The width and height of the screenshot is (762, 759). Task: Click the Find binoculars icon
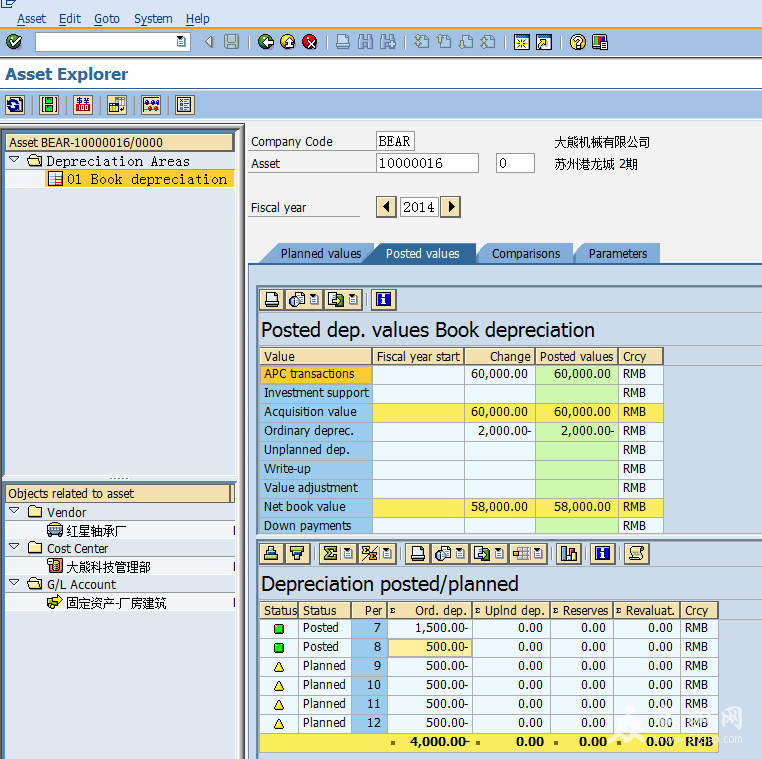tap(365, 42)
